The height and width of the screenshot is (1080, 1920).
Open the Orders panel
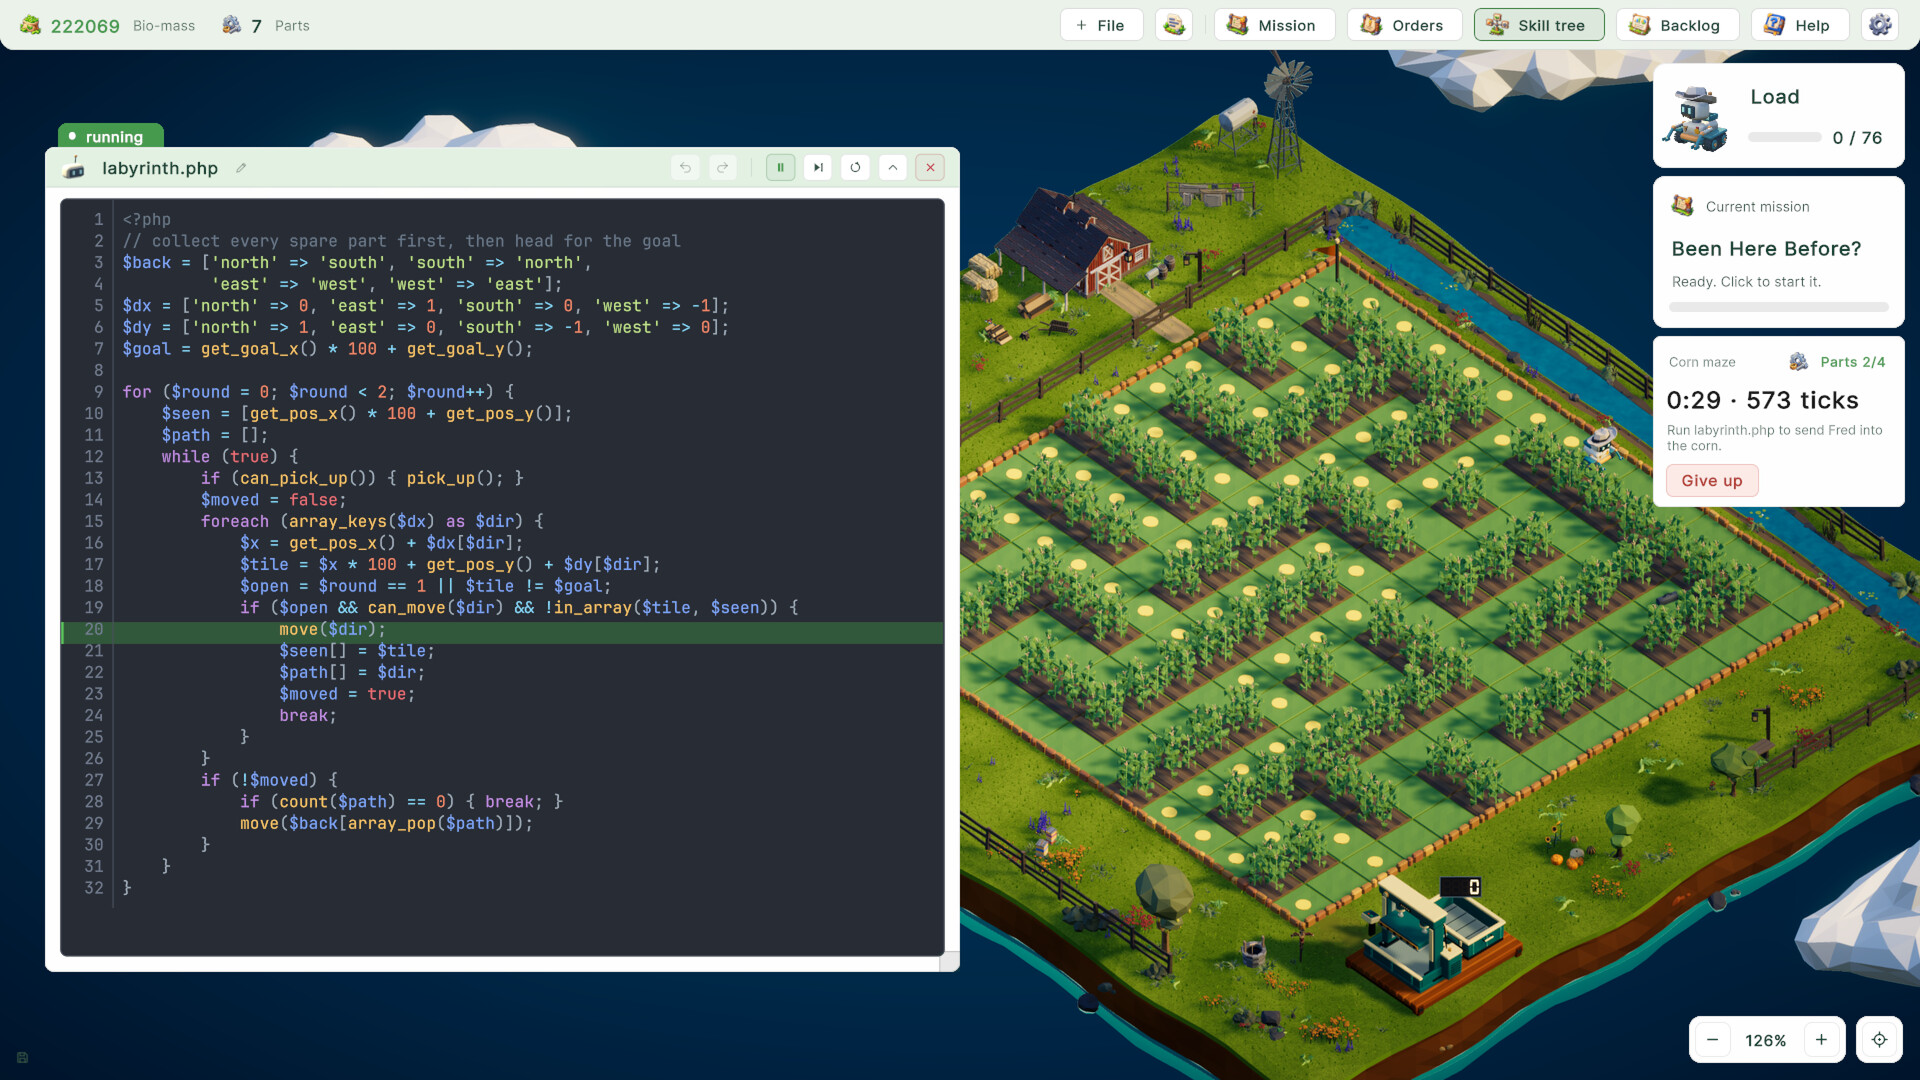(x=1404, y=25)
